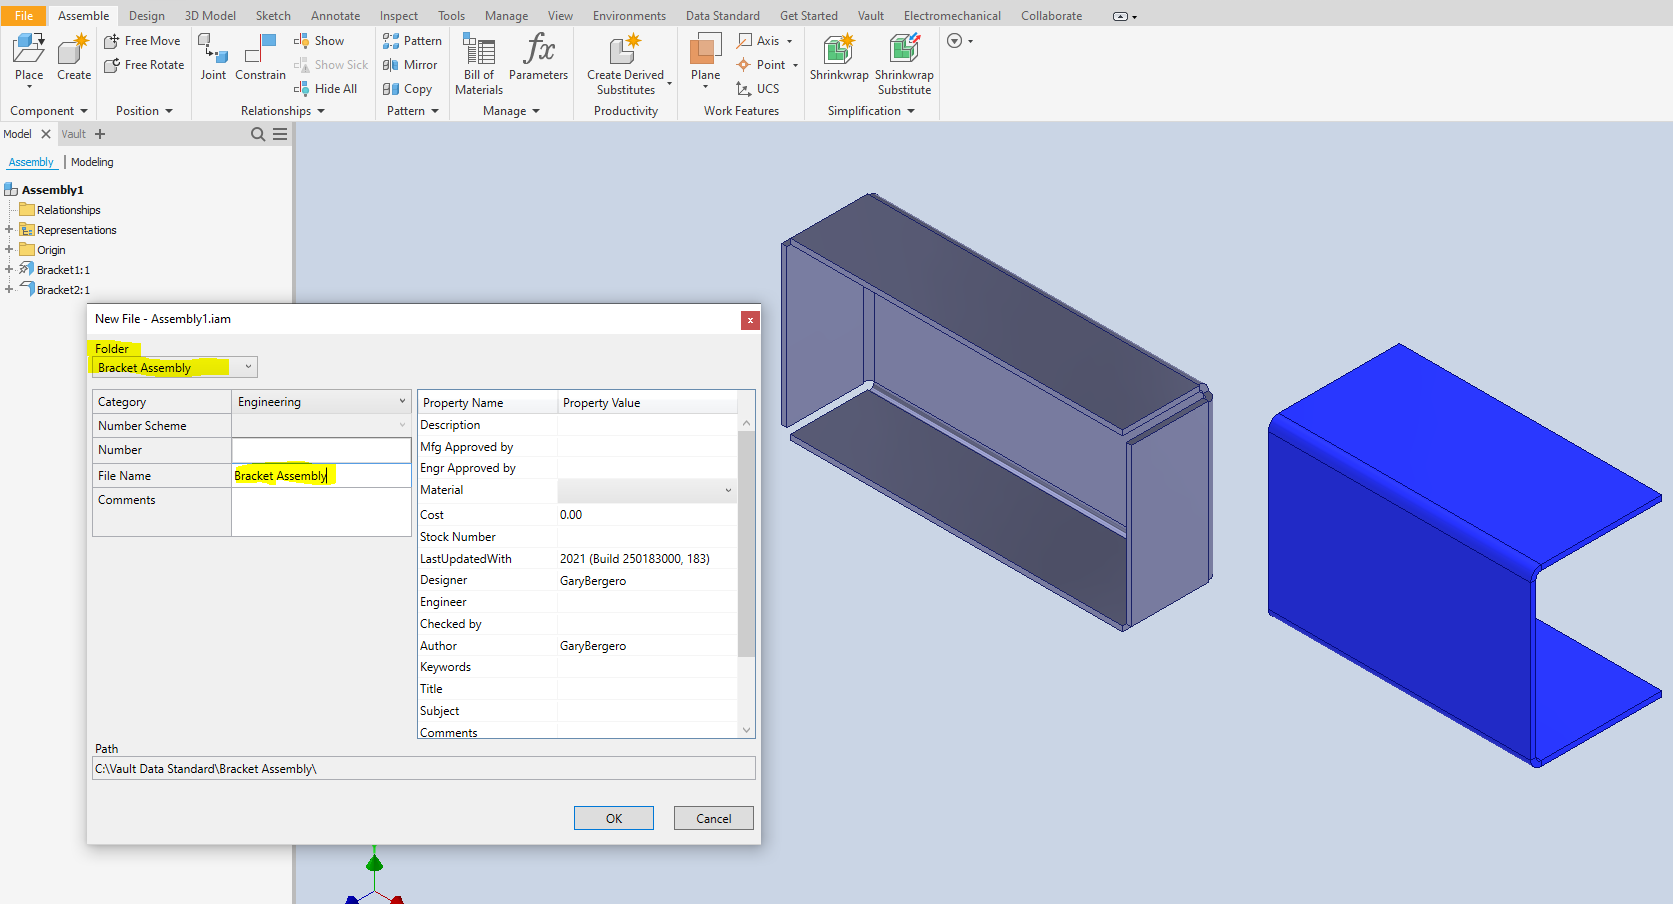The height and width of the screenshot is (904, 1673).
Task: Click the Place component tool
Action: [29, 58]
